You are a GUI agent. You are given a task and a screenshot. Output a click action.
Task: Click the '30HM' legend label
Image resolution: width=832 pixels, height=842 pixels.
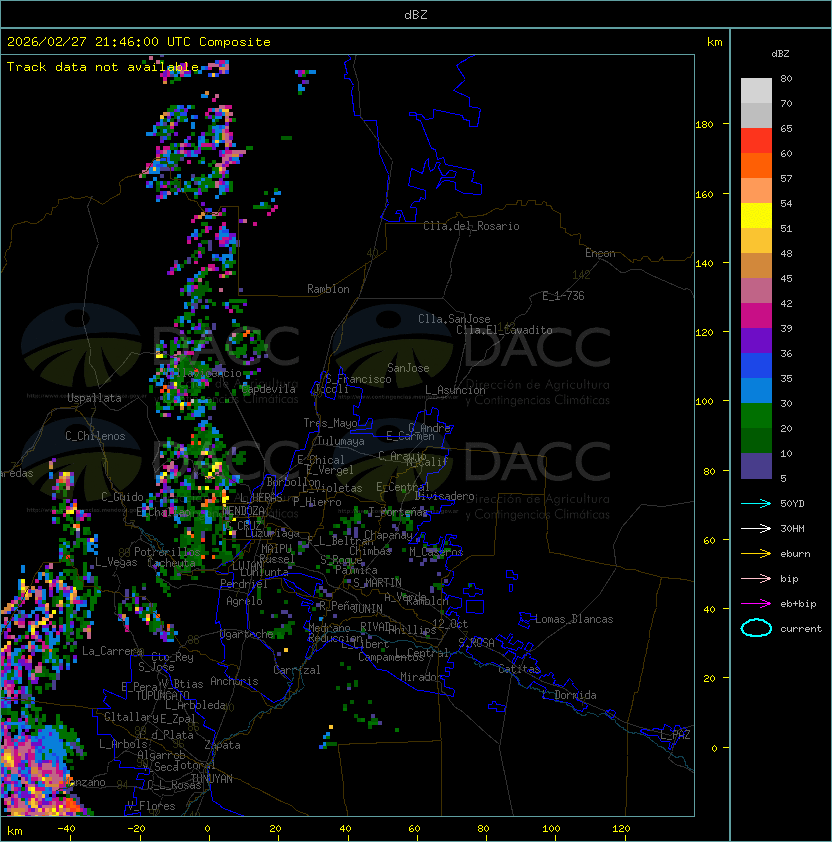click(x=792, y=529)
